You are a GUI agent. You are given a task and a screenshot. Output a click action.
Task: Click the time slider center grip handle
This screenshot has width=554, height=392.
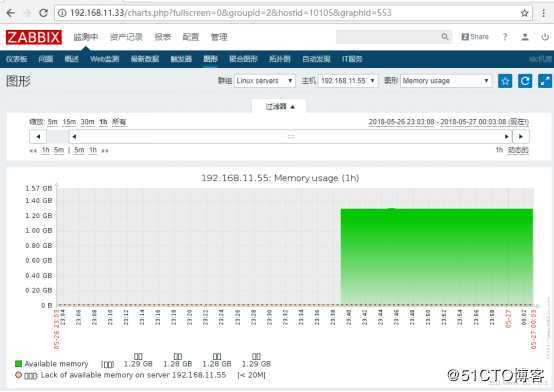pyautogui.click(x=291, y=136)
